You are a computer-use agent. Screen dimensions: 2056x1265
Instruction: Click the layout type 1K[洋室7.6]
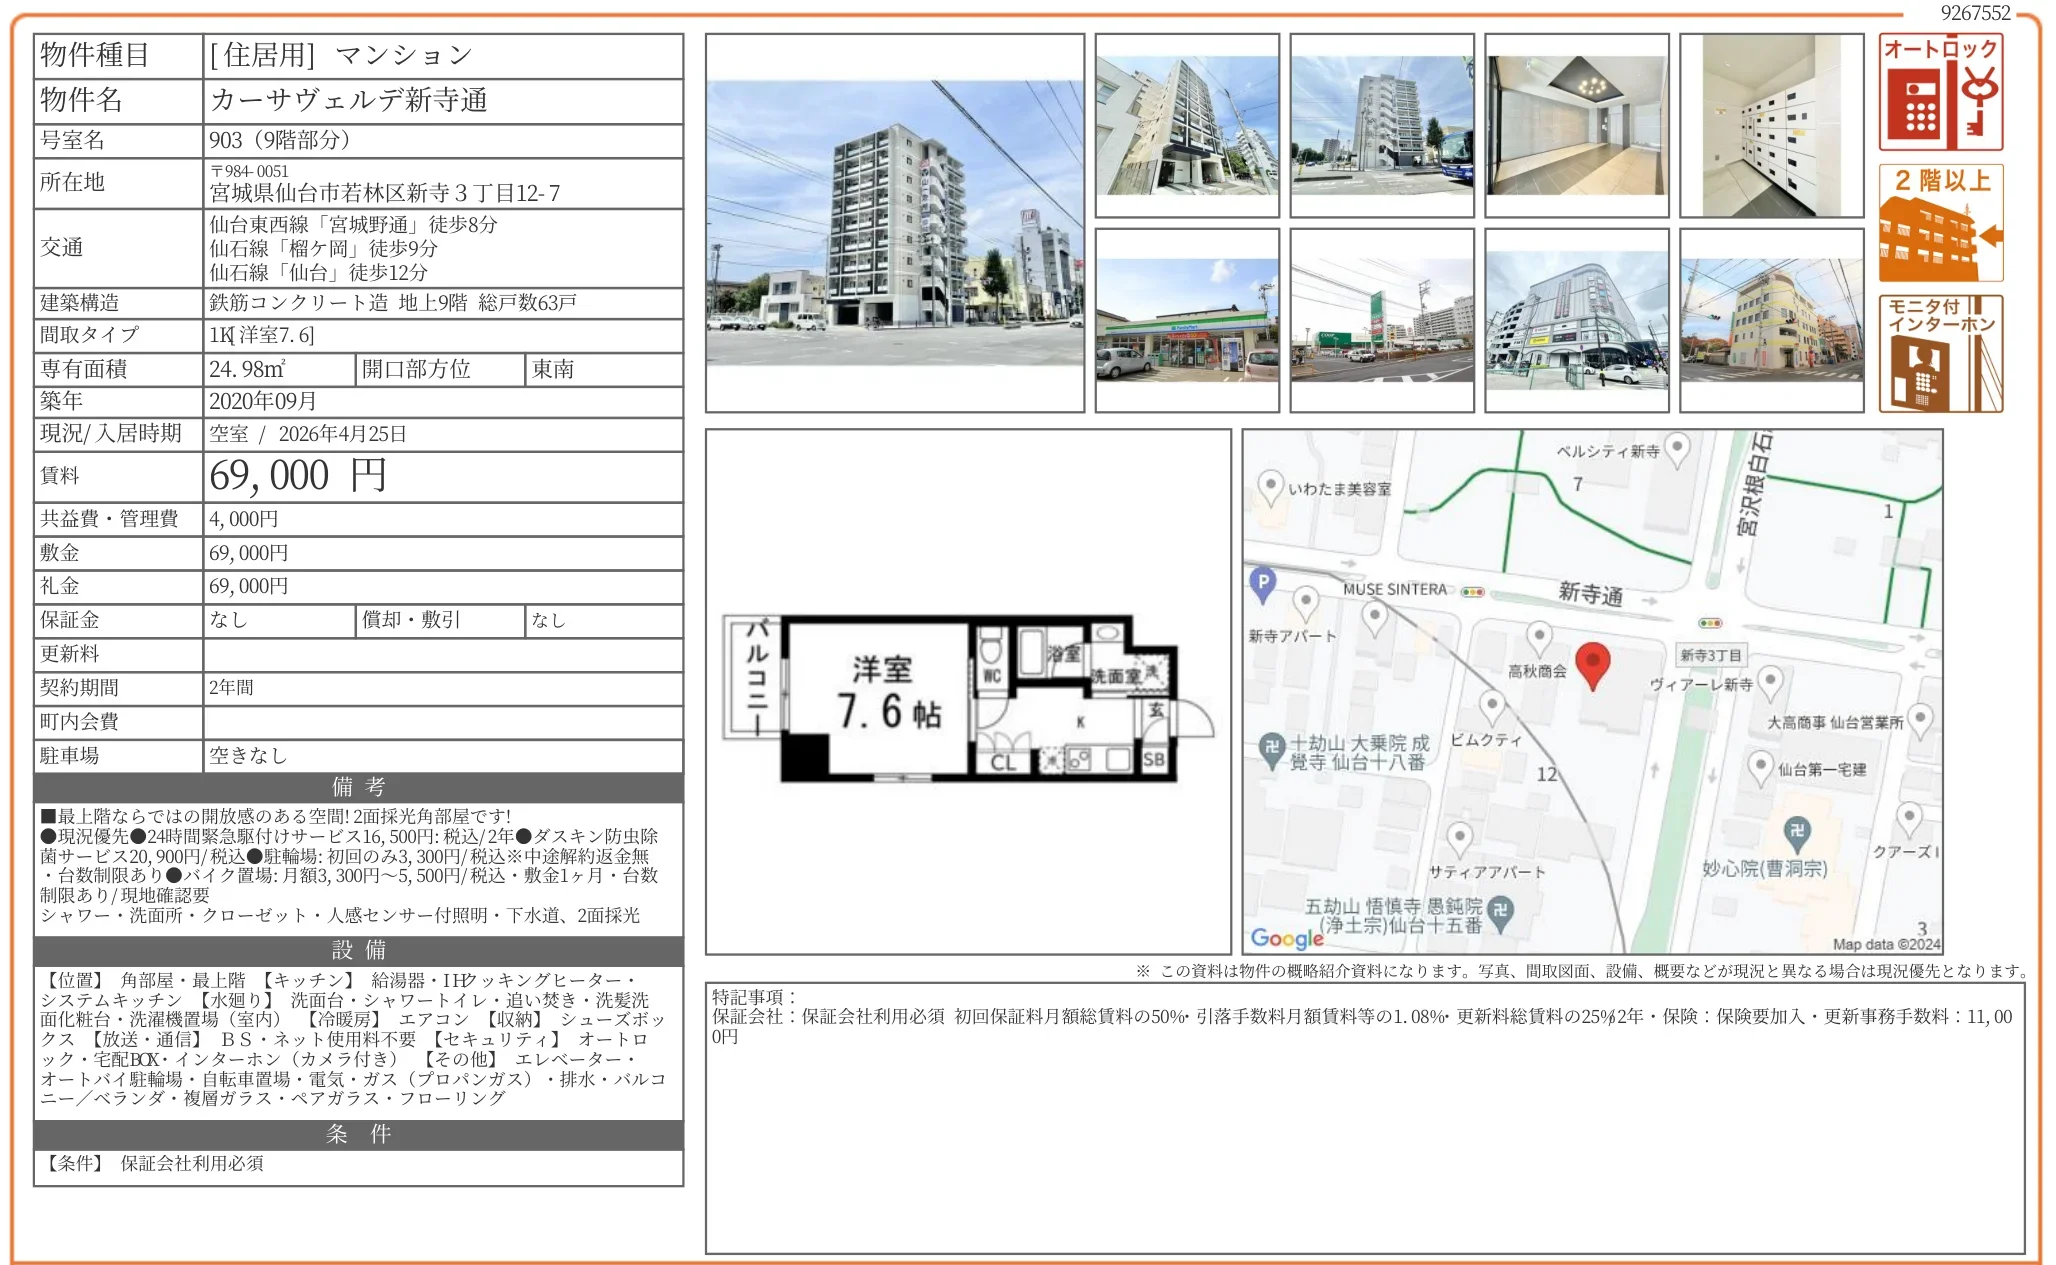(262, 335)
